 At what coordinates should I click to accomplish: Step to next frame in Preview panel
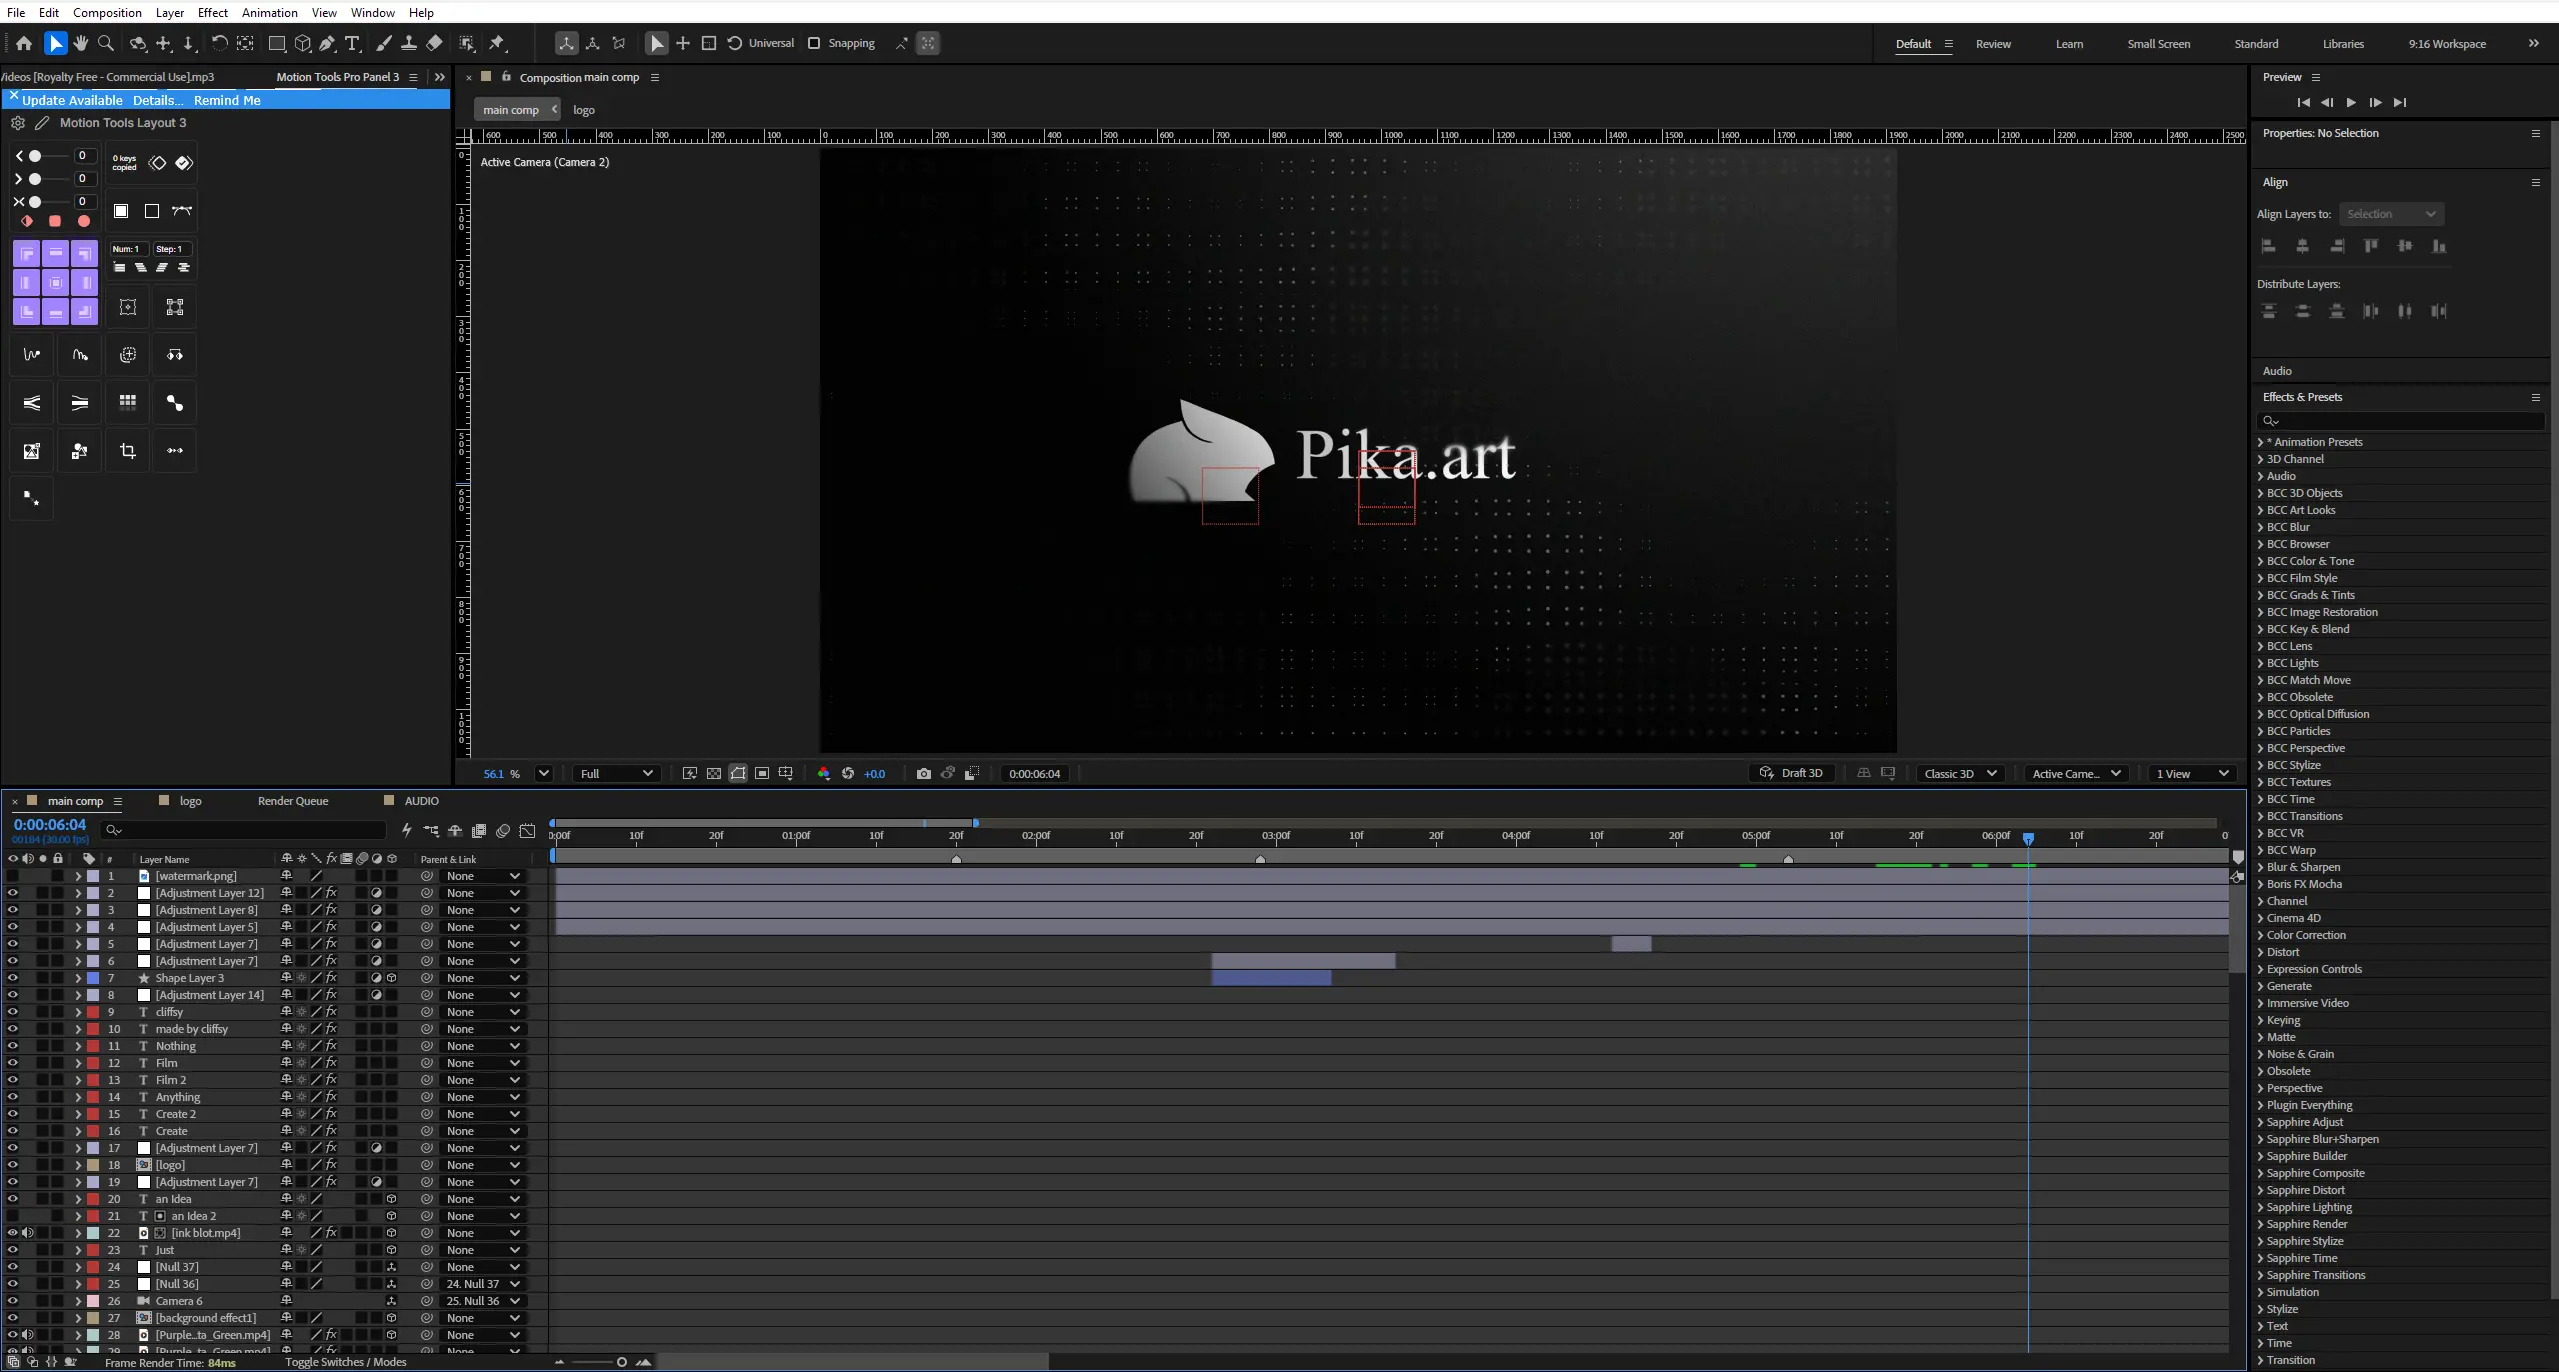(2376, 102)
